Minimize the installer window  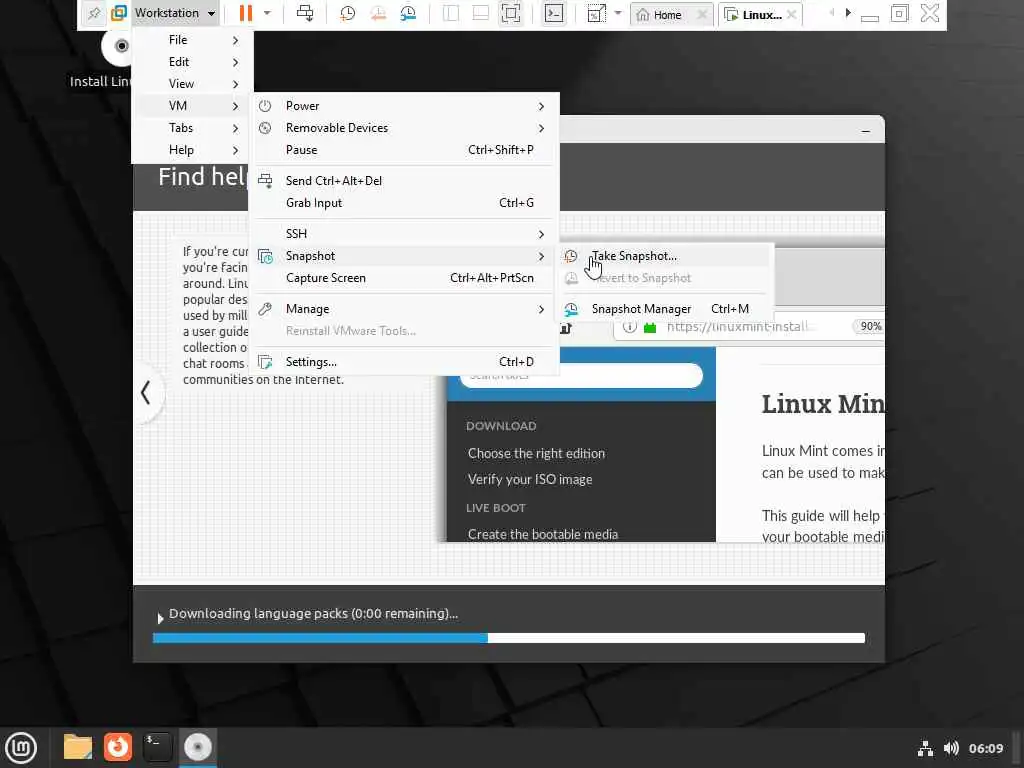[865, 131]
